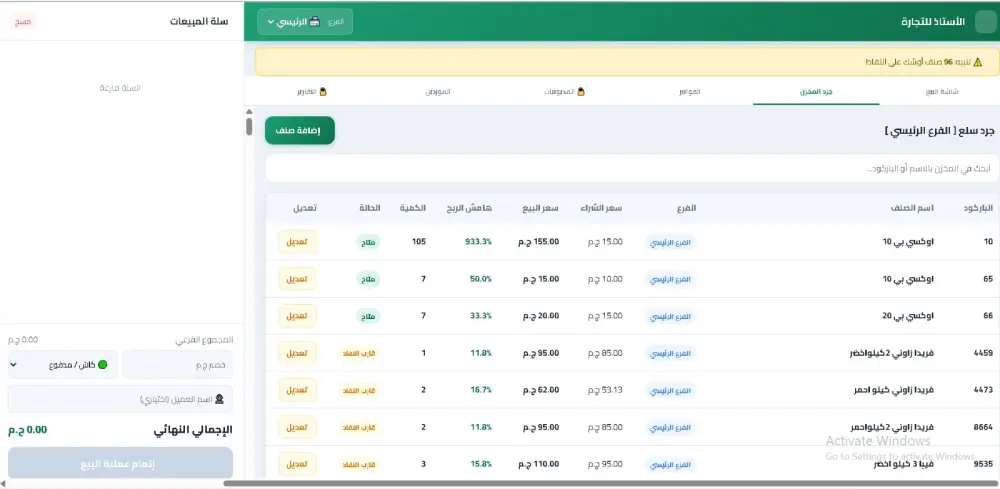This screenshot has height=489, width=1000.
Task: Switch to the شاشة البيع tab
Action: point(942,92)
